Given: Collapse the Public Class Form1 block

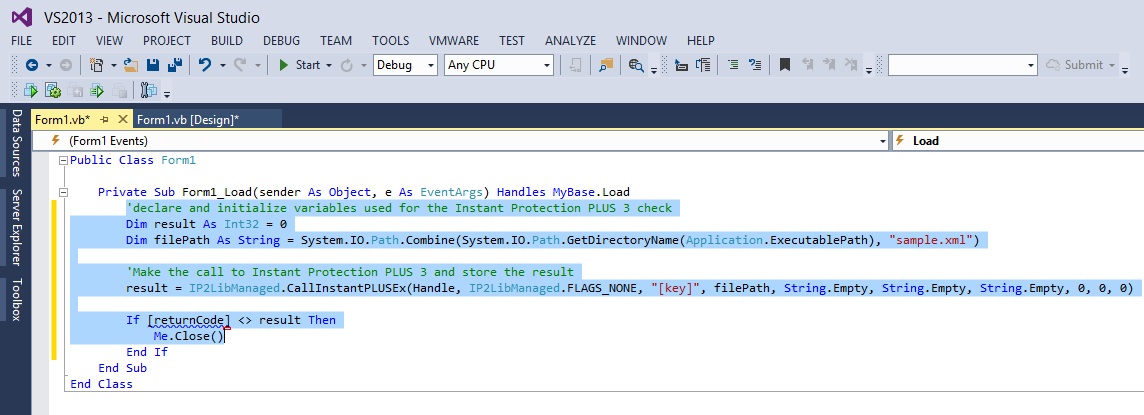Looking at the screenshot, I should click(x=63, y=160).
